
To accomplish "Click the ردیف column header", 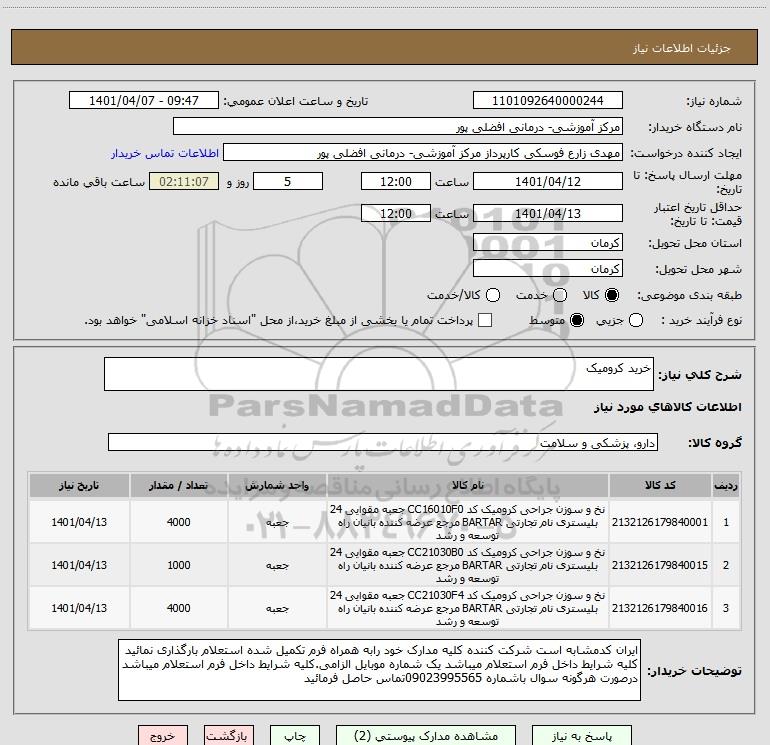I will click(x=726, y=486).
